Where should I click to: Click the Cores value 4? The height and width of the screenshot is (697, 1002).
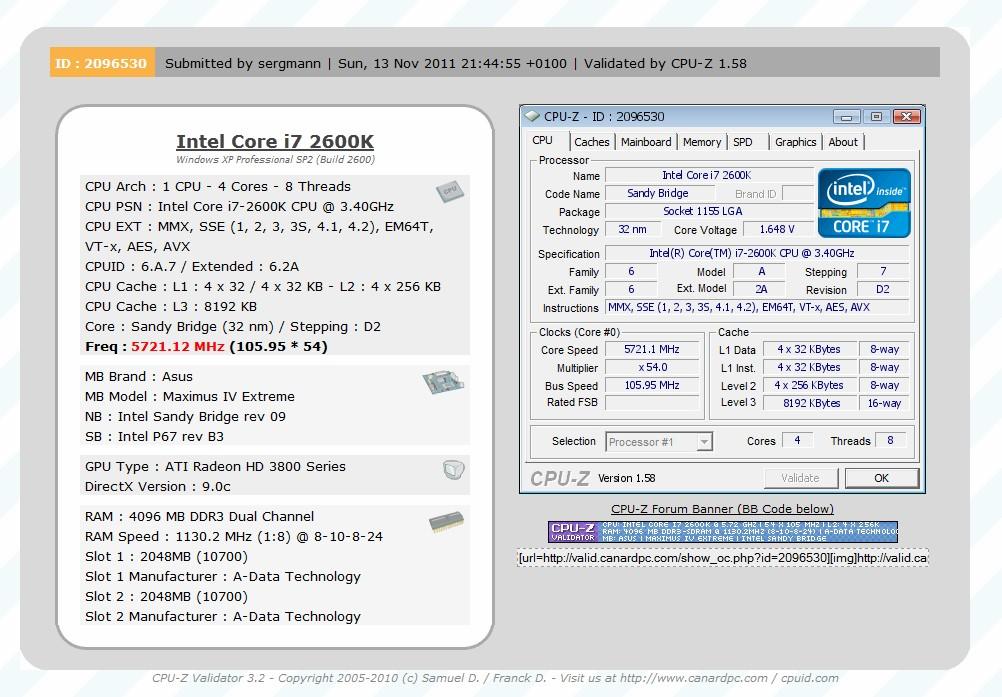(797, 440)
